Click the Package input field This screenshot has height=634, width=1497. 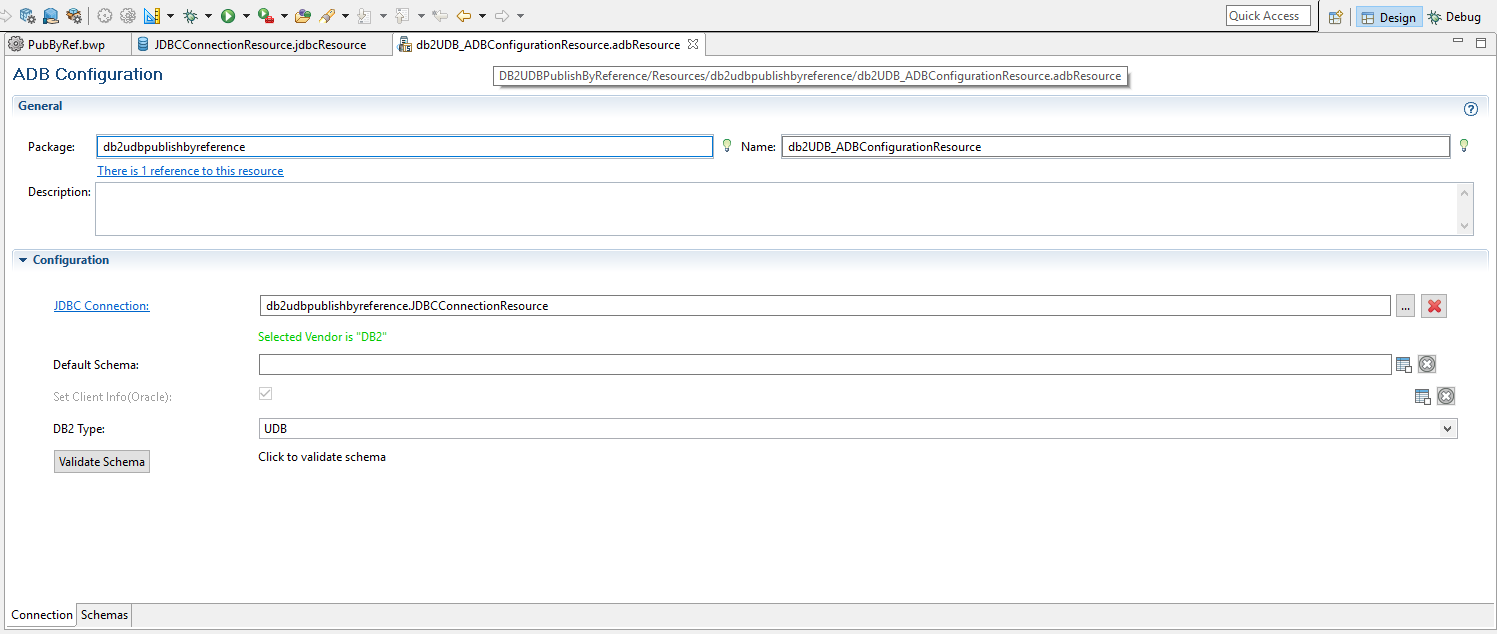(405, 146)
